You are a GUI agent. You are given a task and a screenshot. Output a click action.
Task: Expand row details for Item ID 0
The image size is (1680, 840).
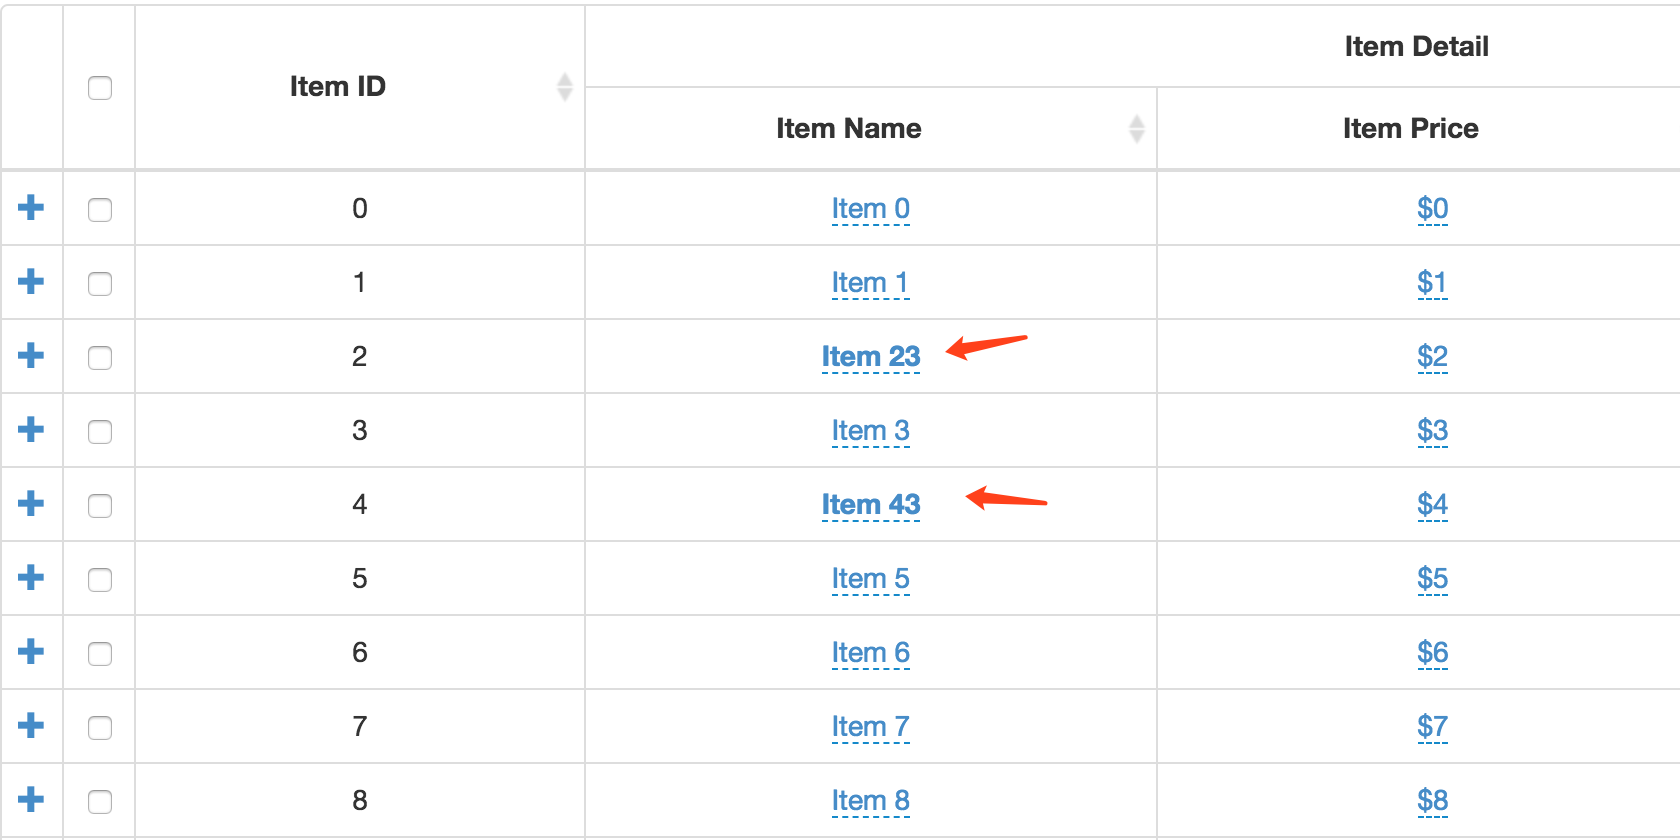click(31, 208)
